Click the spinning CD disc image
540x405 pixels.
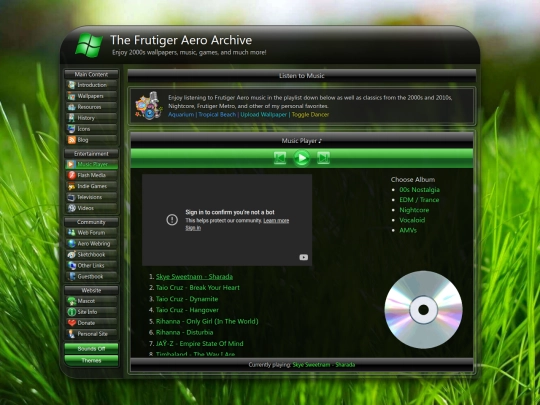coord(423,310)
